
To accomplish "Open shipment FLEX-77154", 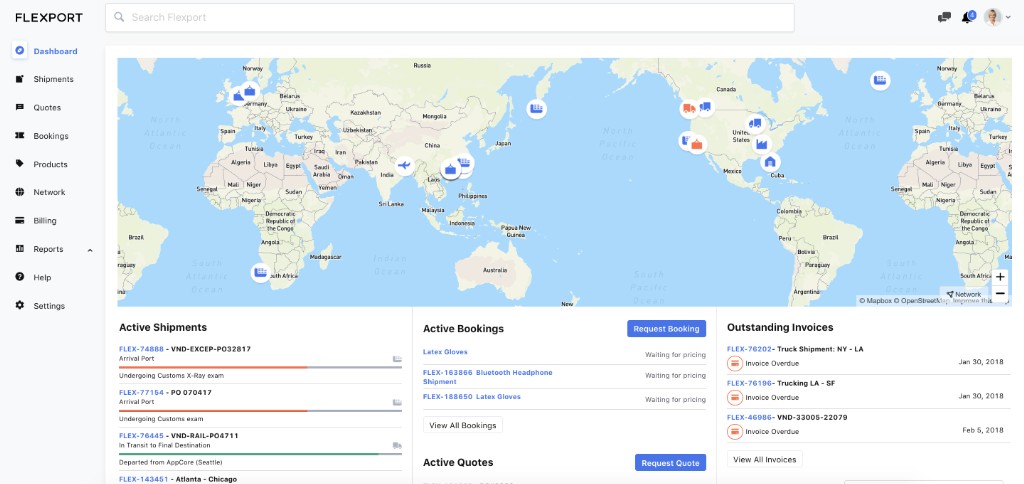I will (141, 393).
